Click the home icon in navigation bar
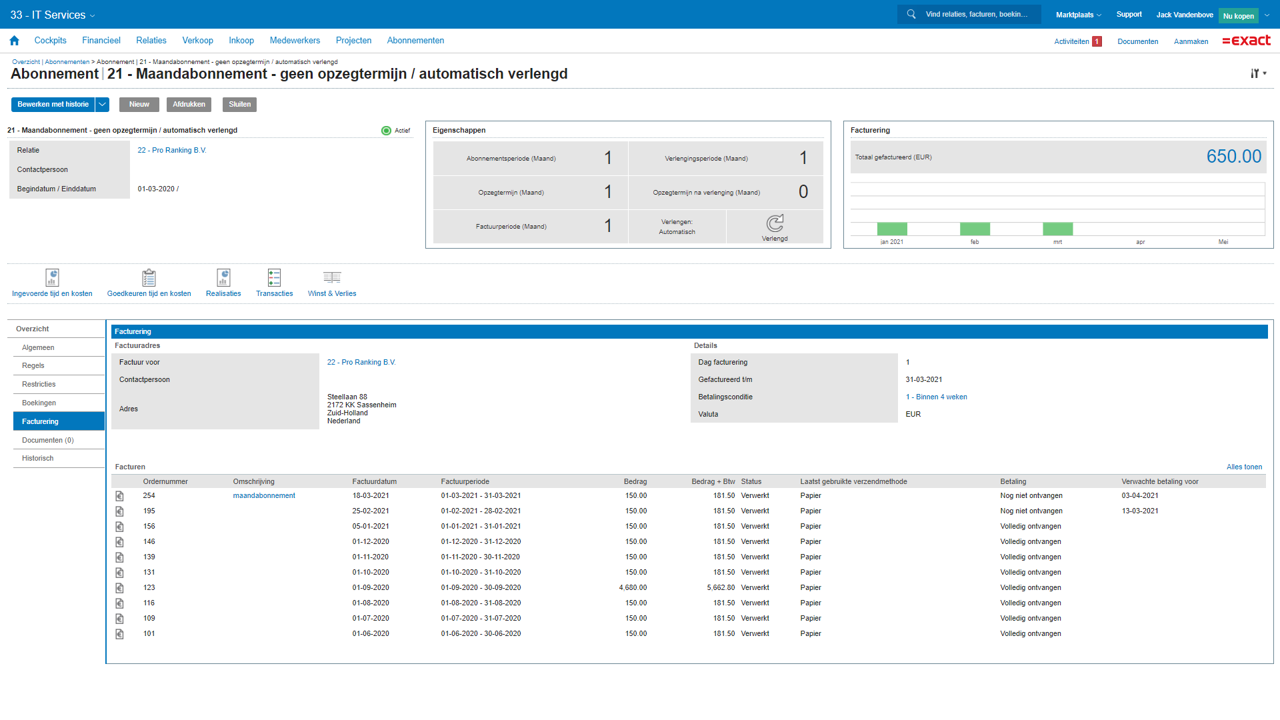Viewport: 1280px width, 720px height. pyautogui.click(x=14, y=41)
